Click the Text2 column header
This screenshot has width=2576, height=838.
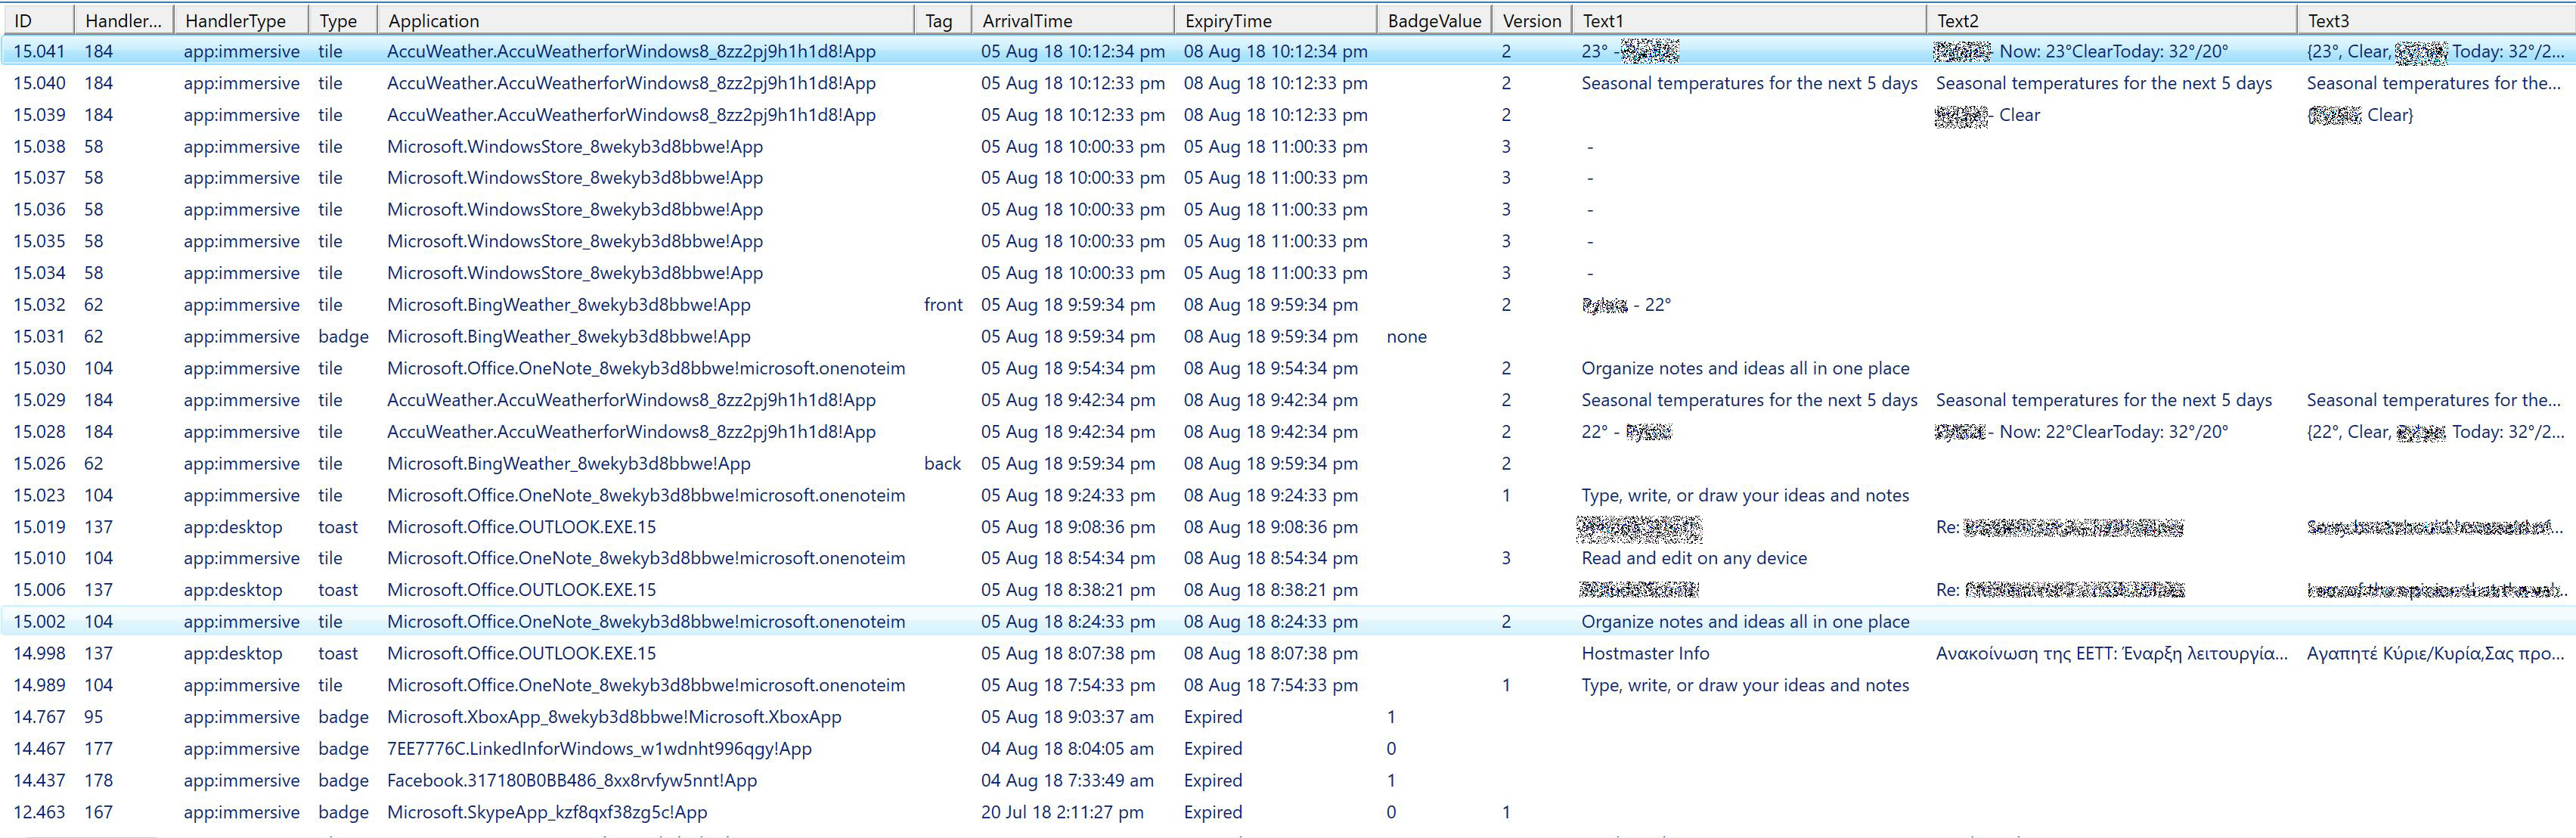coord(1957,20)
